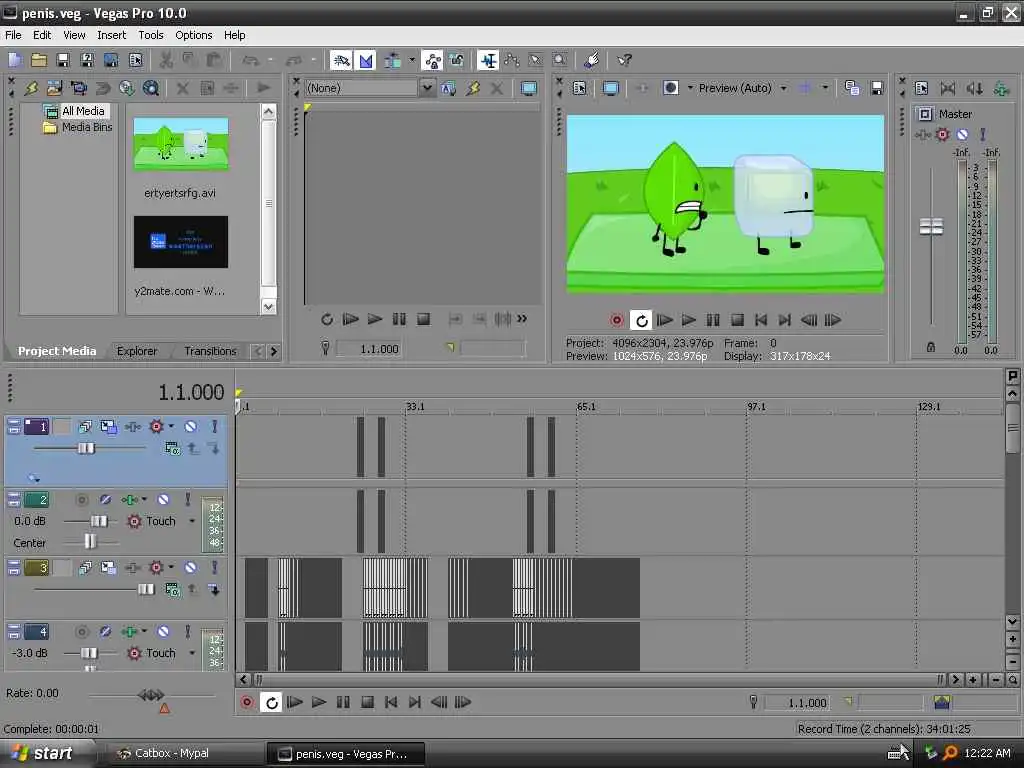Click compositing mode icon on track 3

pyautogui.click(x=172, y=590)
